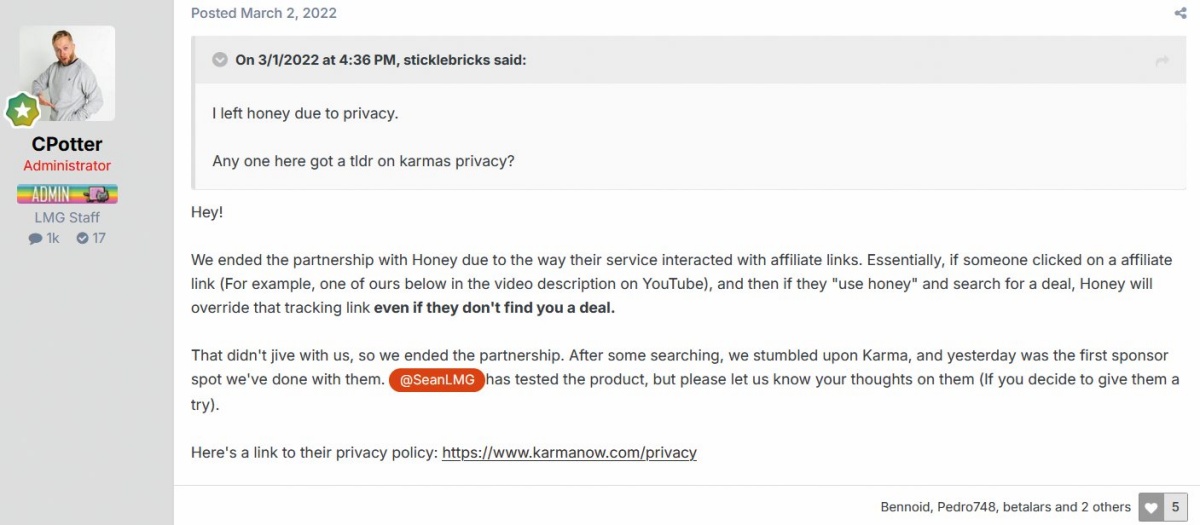
Task: Open the reaction count of 5
Action: point(1176,507)
